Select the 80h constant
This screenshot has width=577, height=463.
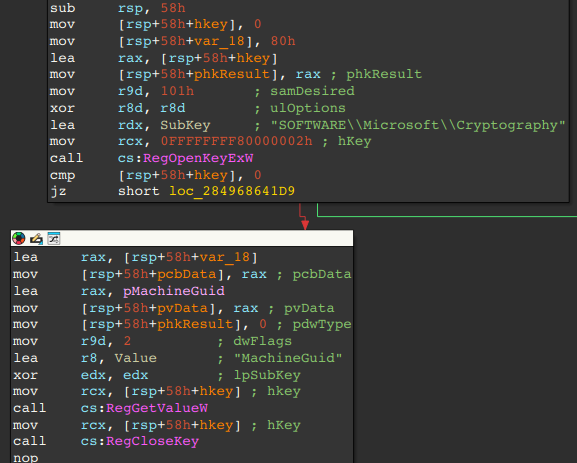tap(283, 41)
